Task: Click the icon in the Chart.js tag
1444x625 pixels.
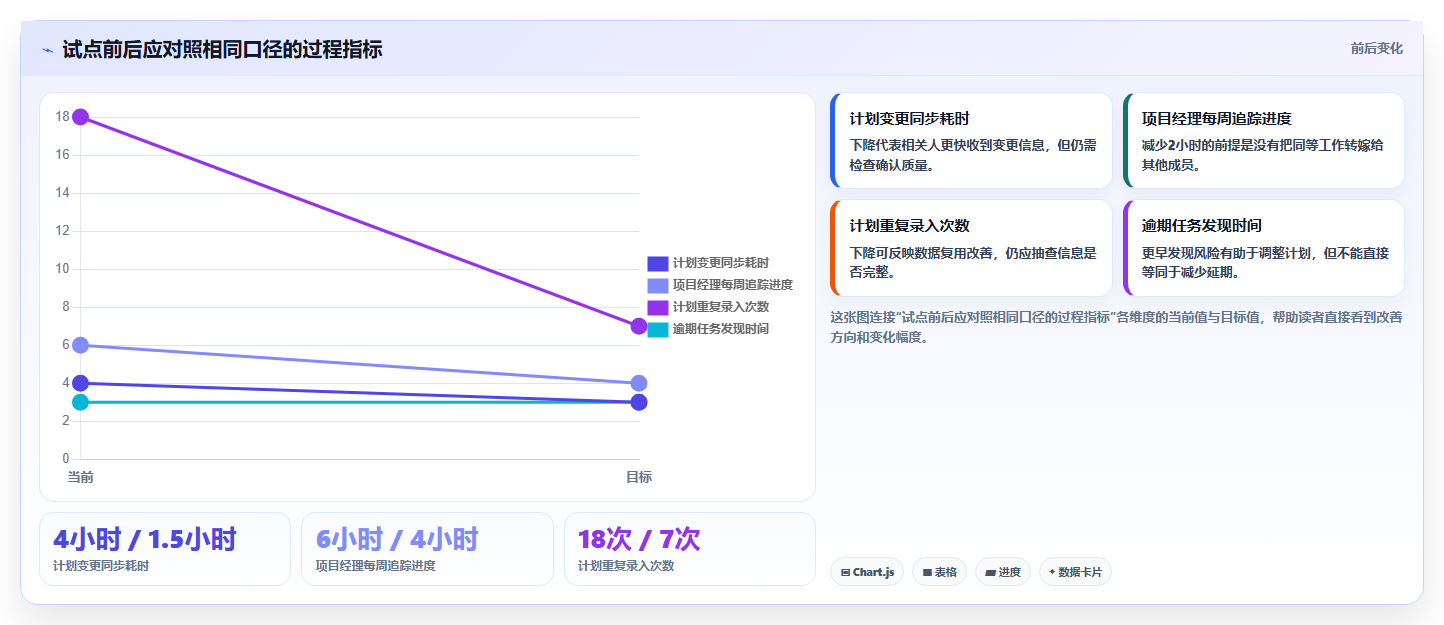Action: (x=845, y=573)
